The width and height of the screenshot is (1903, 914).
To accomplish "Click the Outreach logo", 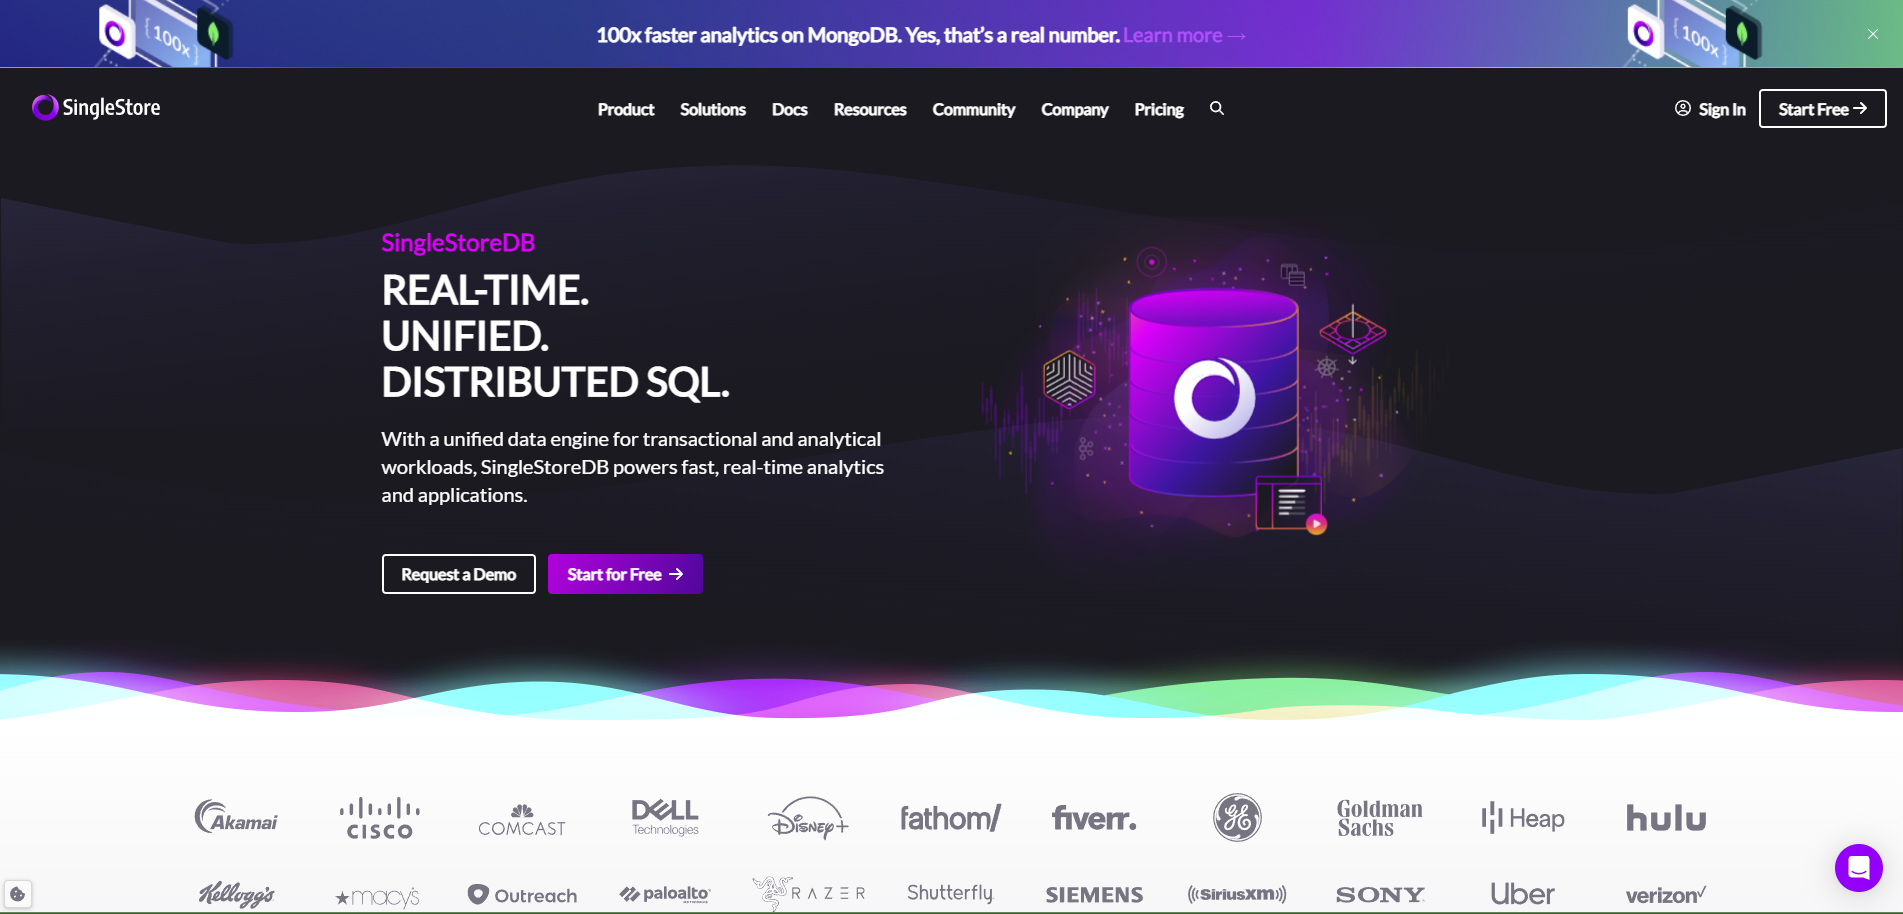I will [522, 895].
